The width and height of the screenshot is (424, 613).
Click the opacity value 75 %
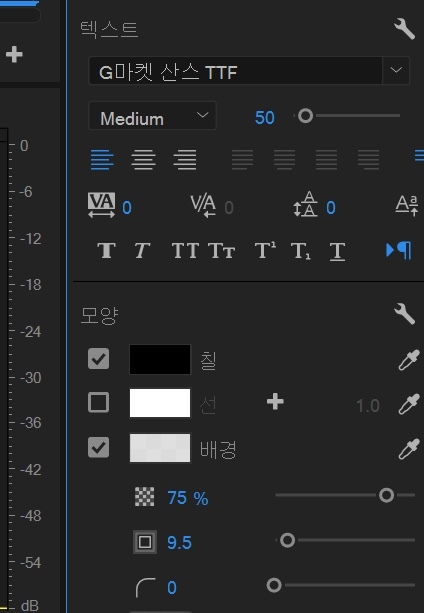coord(188,498)
